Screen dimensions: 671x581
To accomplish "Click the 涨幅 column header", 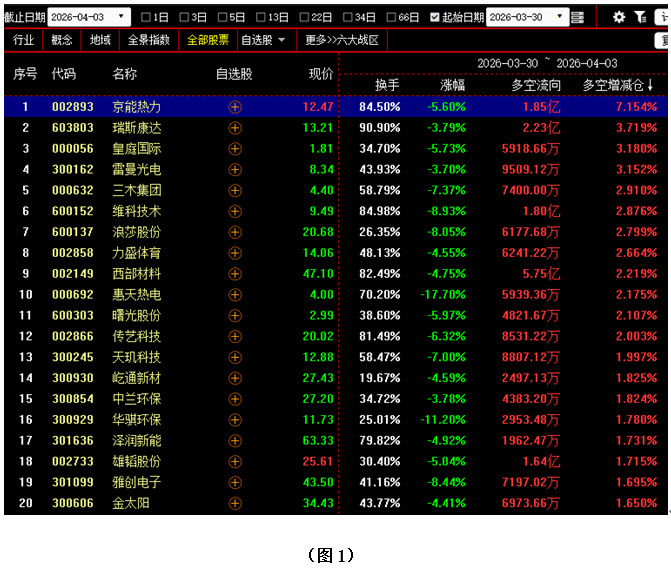I will [452, 85].
